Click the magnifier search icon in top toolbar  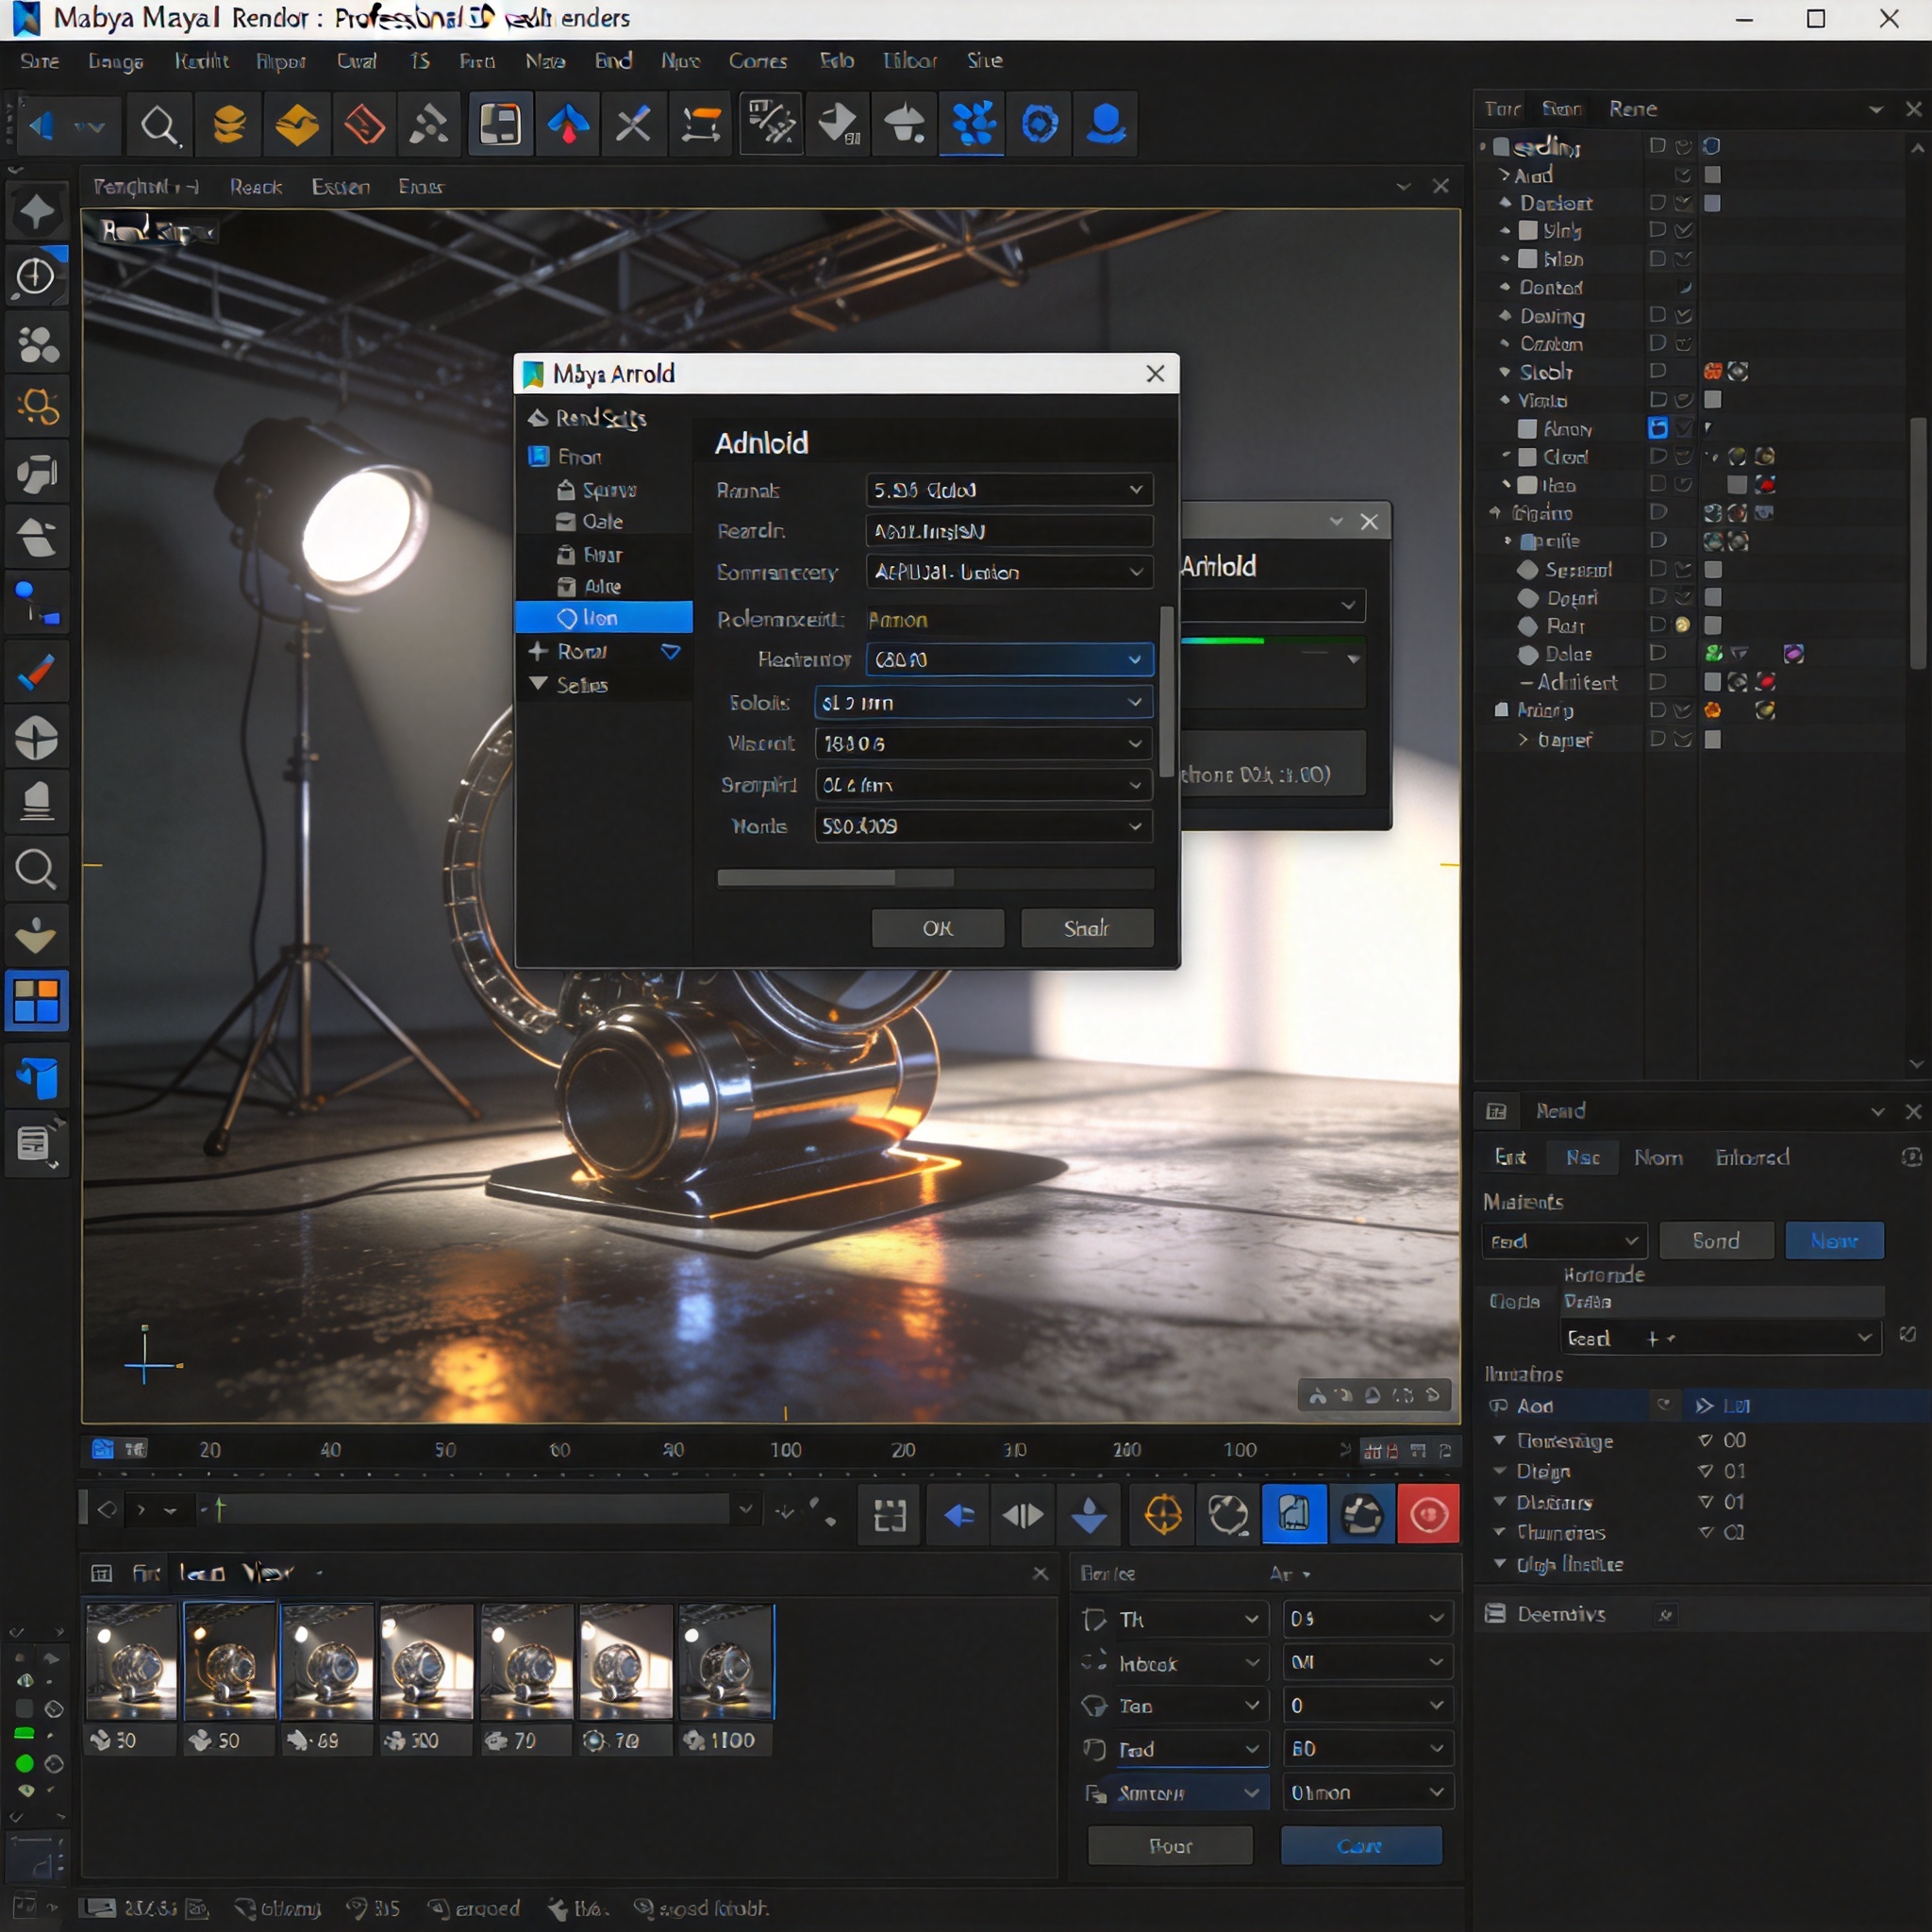(x=160, y=126)
